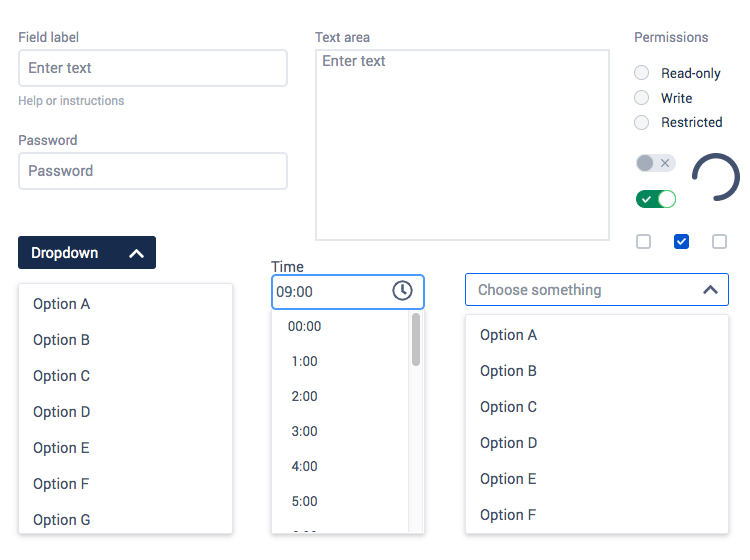
Task: Click the Permissions heading
Action: click(671, 37)
